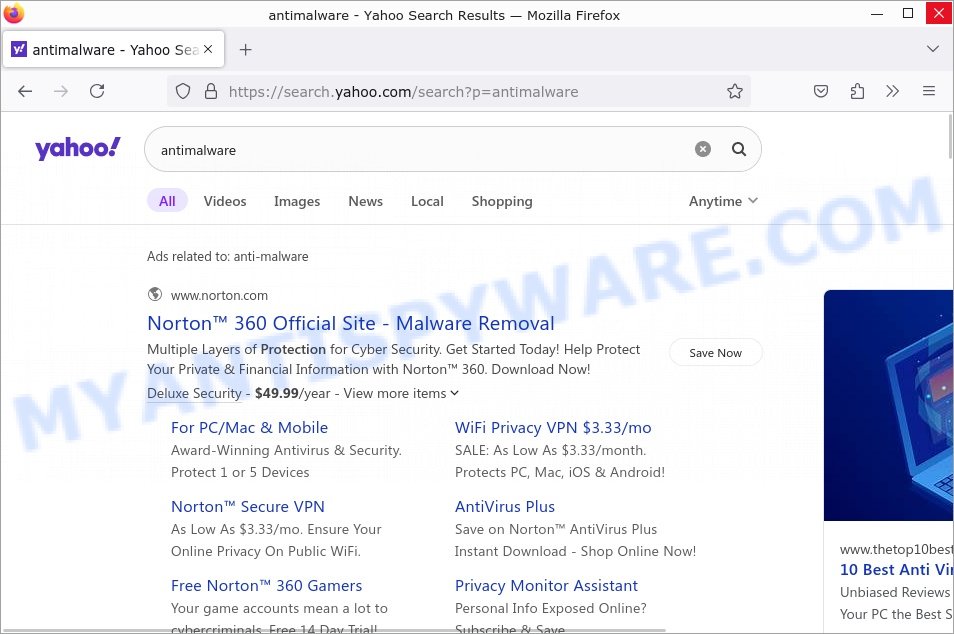Click the Save Now button
Image resolution: width=954 pixels, height=634 pixels.
(x=716, y=353)
